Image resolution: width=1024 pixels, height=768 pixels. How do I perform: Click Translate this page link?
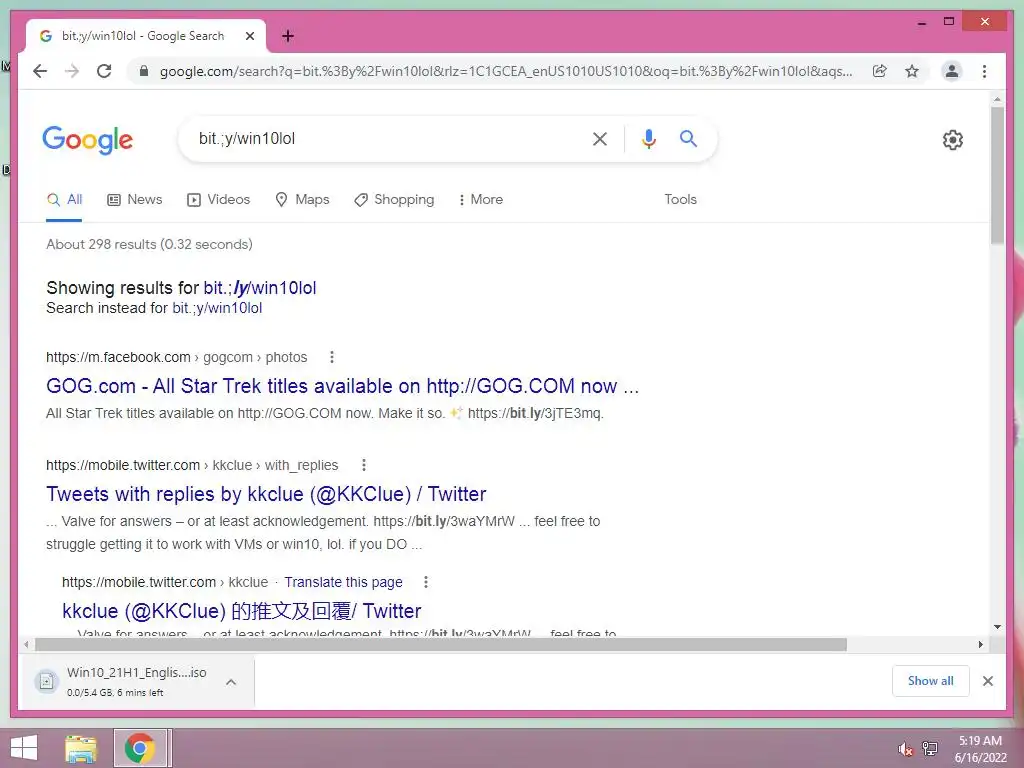(344, 582)
